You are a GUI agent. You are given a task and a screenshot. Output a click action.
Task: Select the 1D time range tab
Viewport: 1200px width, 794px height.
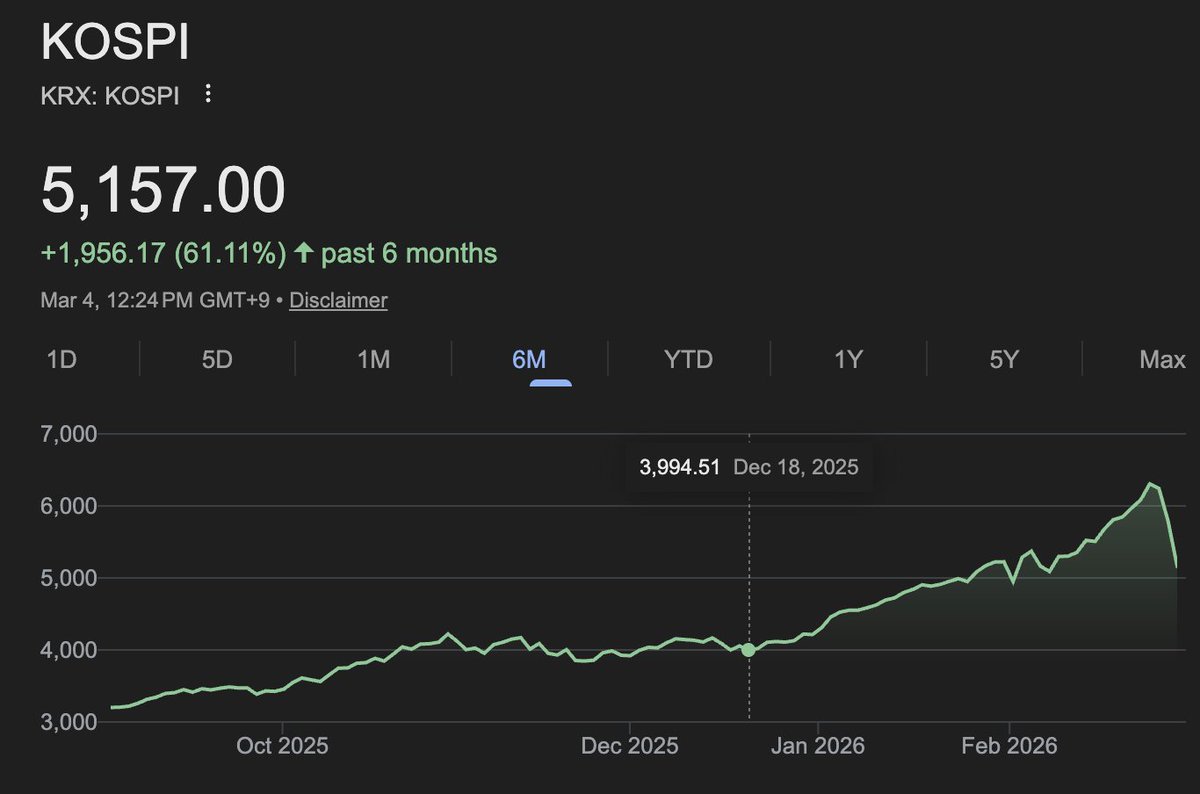(62, 359)
